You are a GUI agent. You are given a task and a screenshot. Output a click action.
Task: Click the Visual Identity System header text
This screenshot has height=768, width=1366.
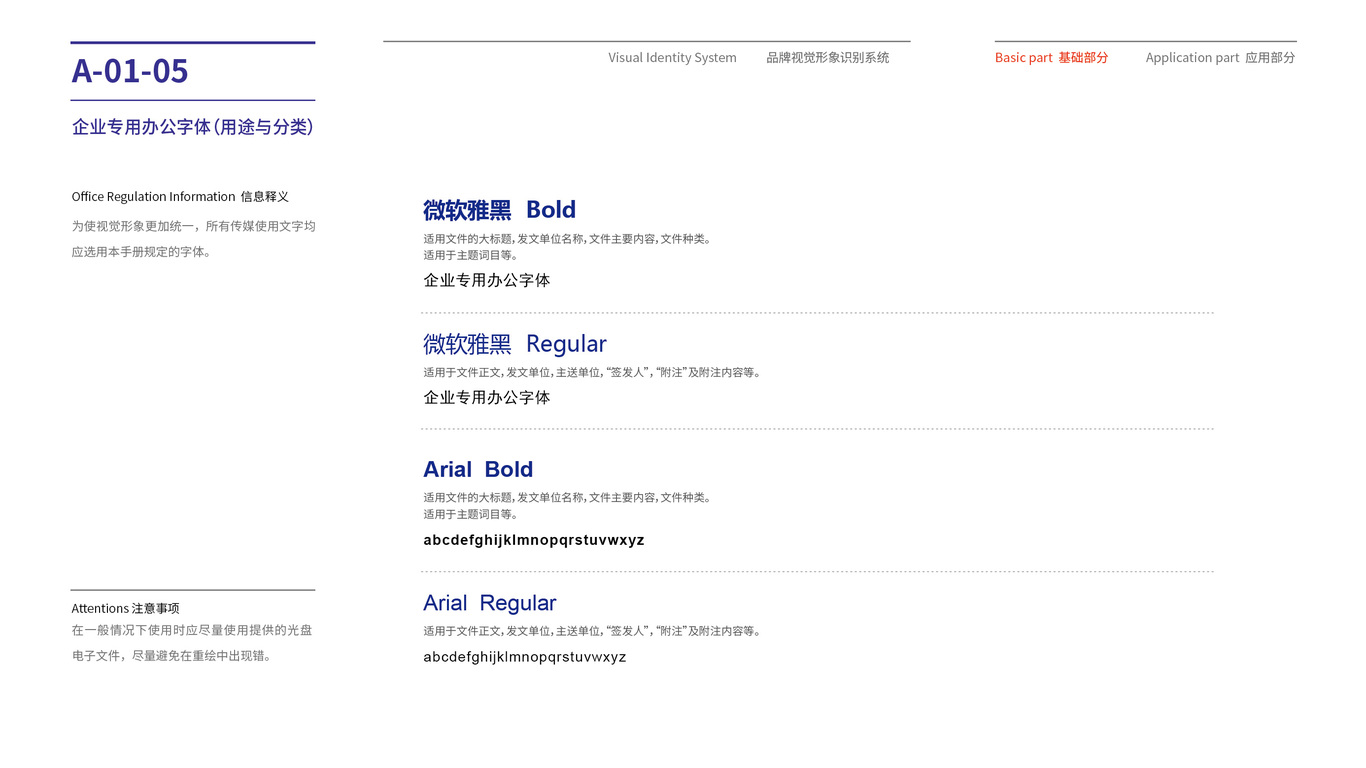pos(672,58)
